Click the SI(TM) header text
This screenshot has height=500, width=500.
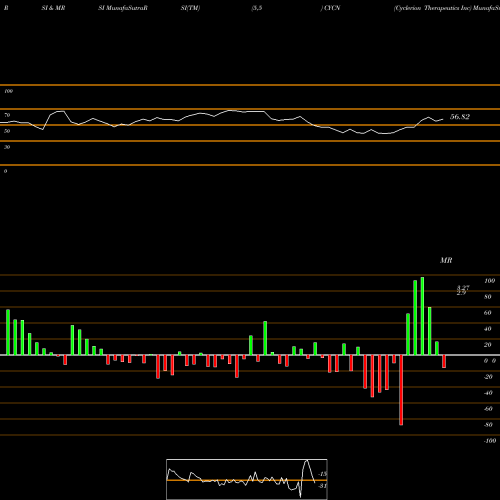coord(190,8)
